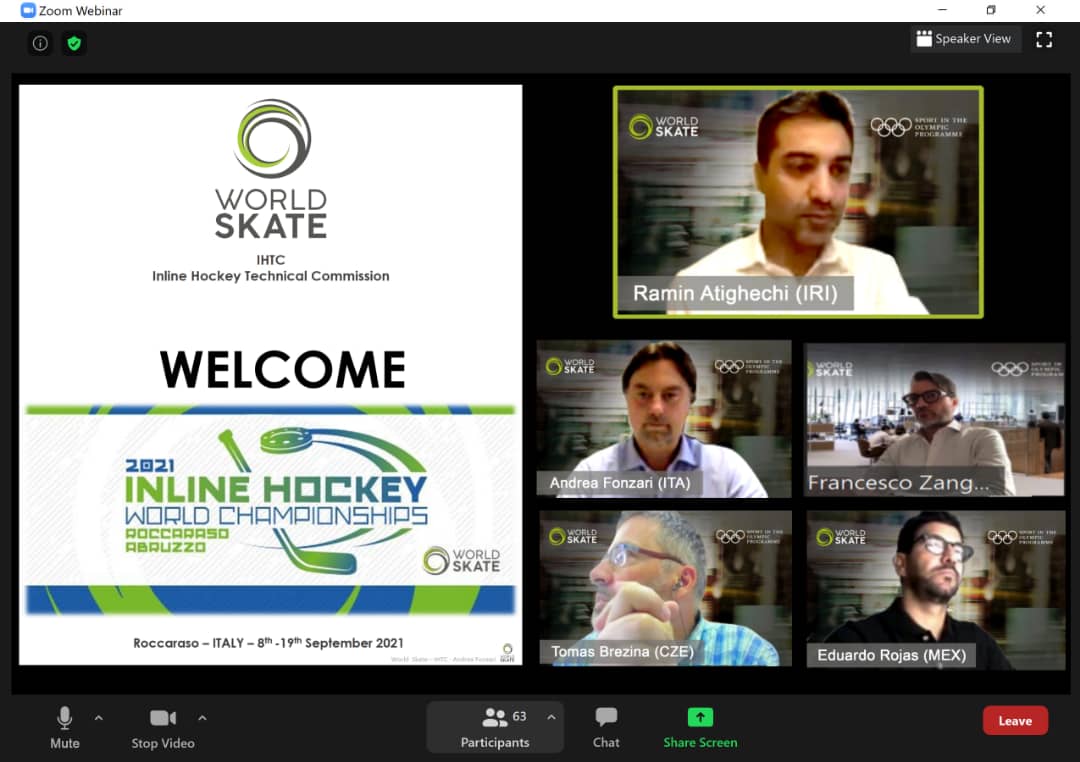Click the shared Welcome presentation slide

click(270, 375)
